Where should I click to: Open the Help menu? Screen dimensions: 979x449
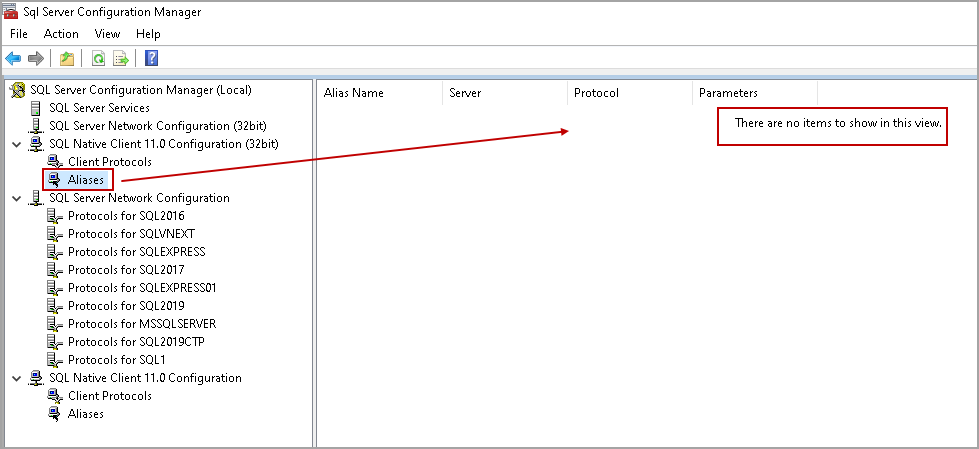point(148,34)
